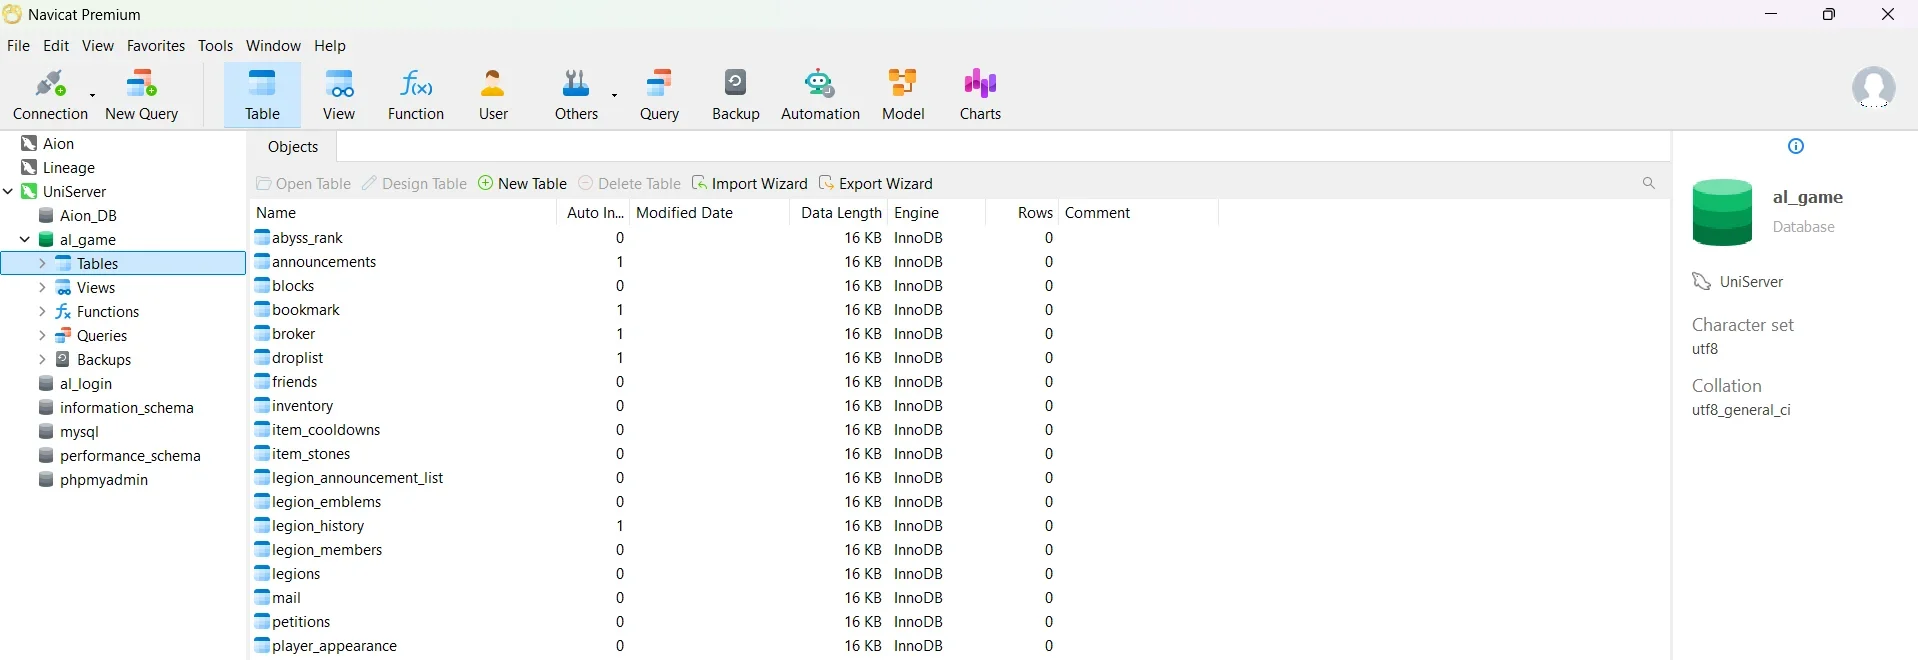This screenshot has width=1918, height=660.
Task: Click Open Table button
Action: (x=304, y=184)
